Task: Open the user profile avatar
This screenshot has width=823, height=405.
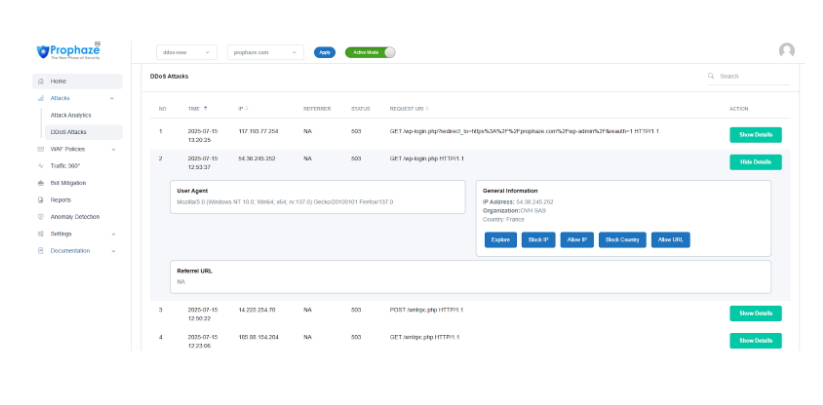Action: 786,51
